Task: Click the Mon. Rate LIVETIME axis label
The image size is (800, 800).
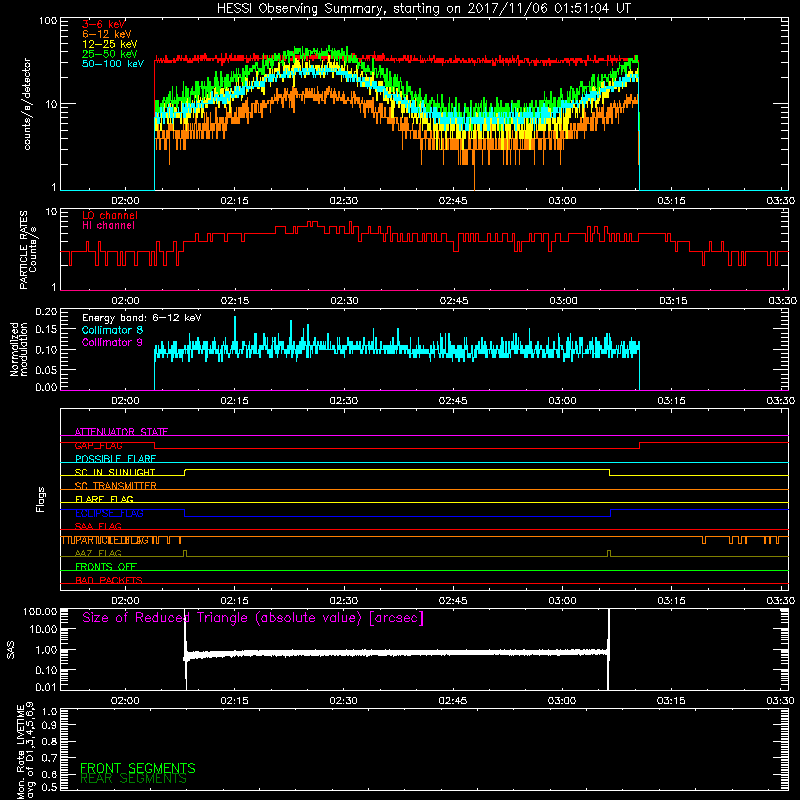Action: [25, 750]
